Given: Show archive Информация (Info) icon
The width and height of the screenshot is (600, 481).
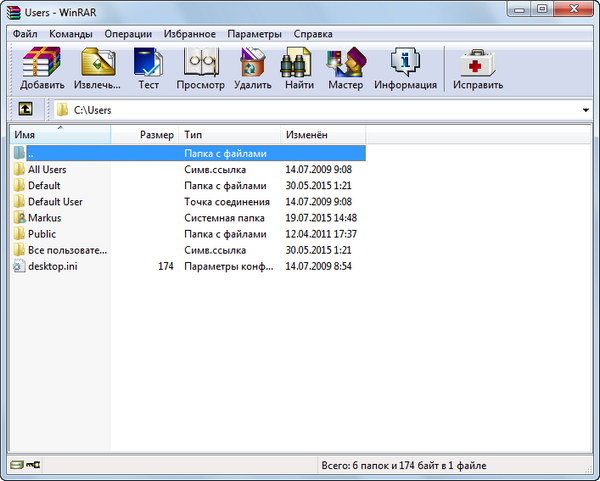Looking at the screenshot, I should (405, 68).
